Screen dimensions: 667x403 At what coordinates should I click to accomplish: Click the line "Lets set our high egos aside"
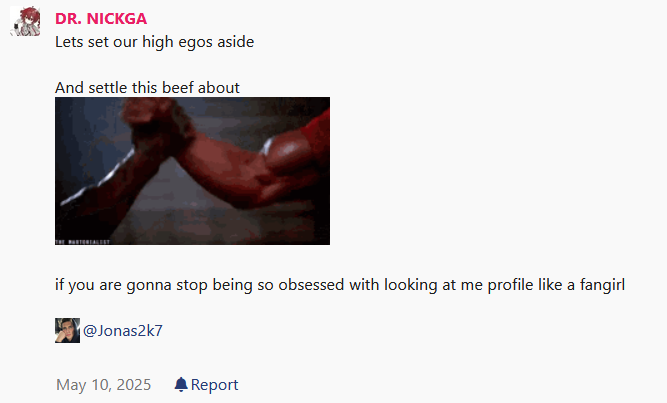click(x=154, y=42)
